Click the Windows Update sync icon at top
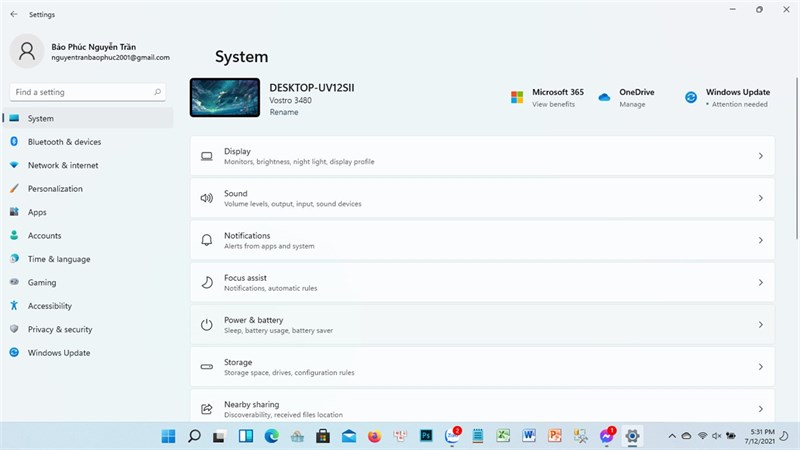The height and width of the screenshot is (450, 800). point(691,97)
